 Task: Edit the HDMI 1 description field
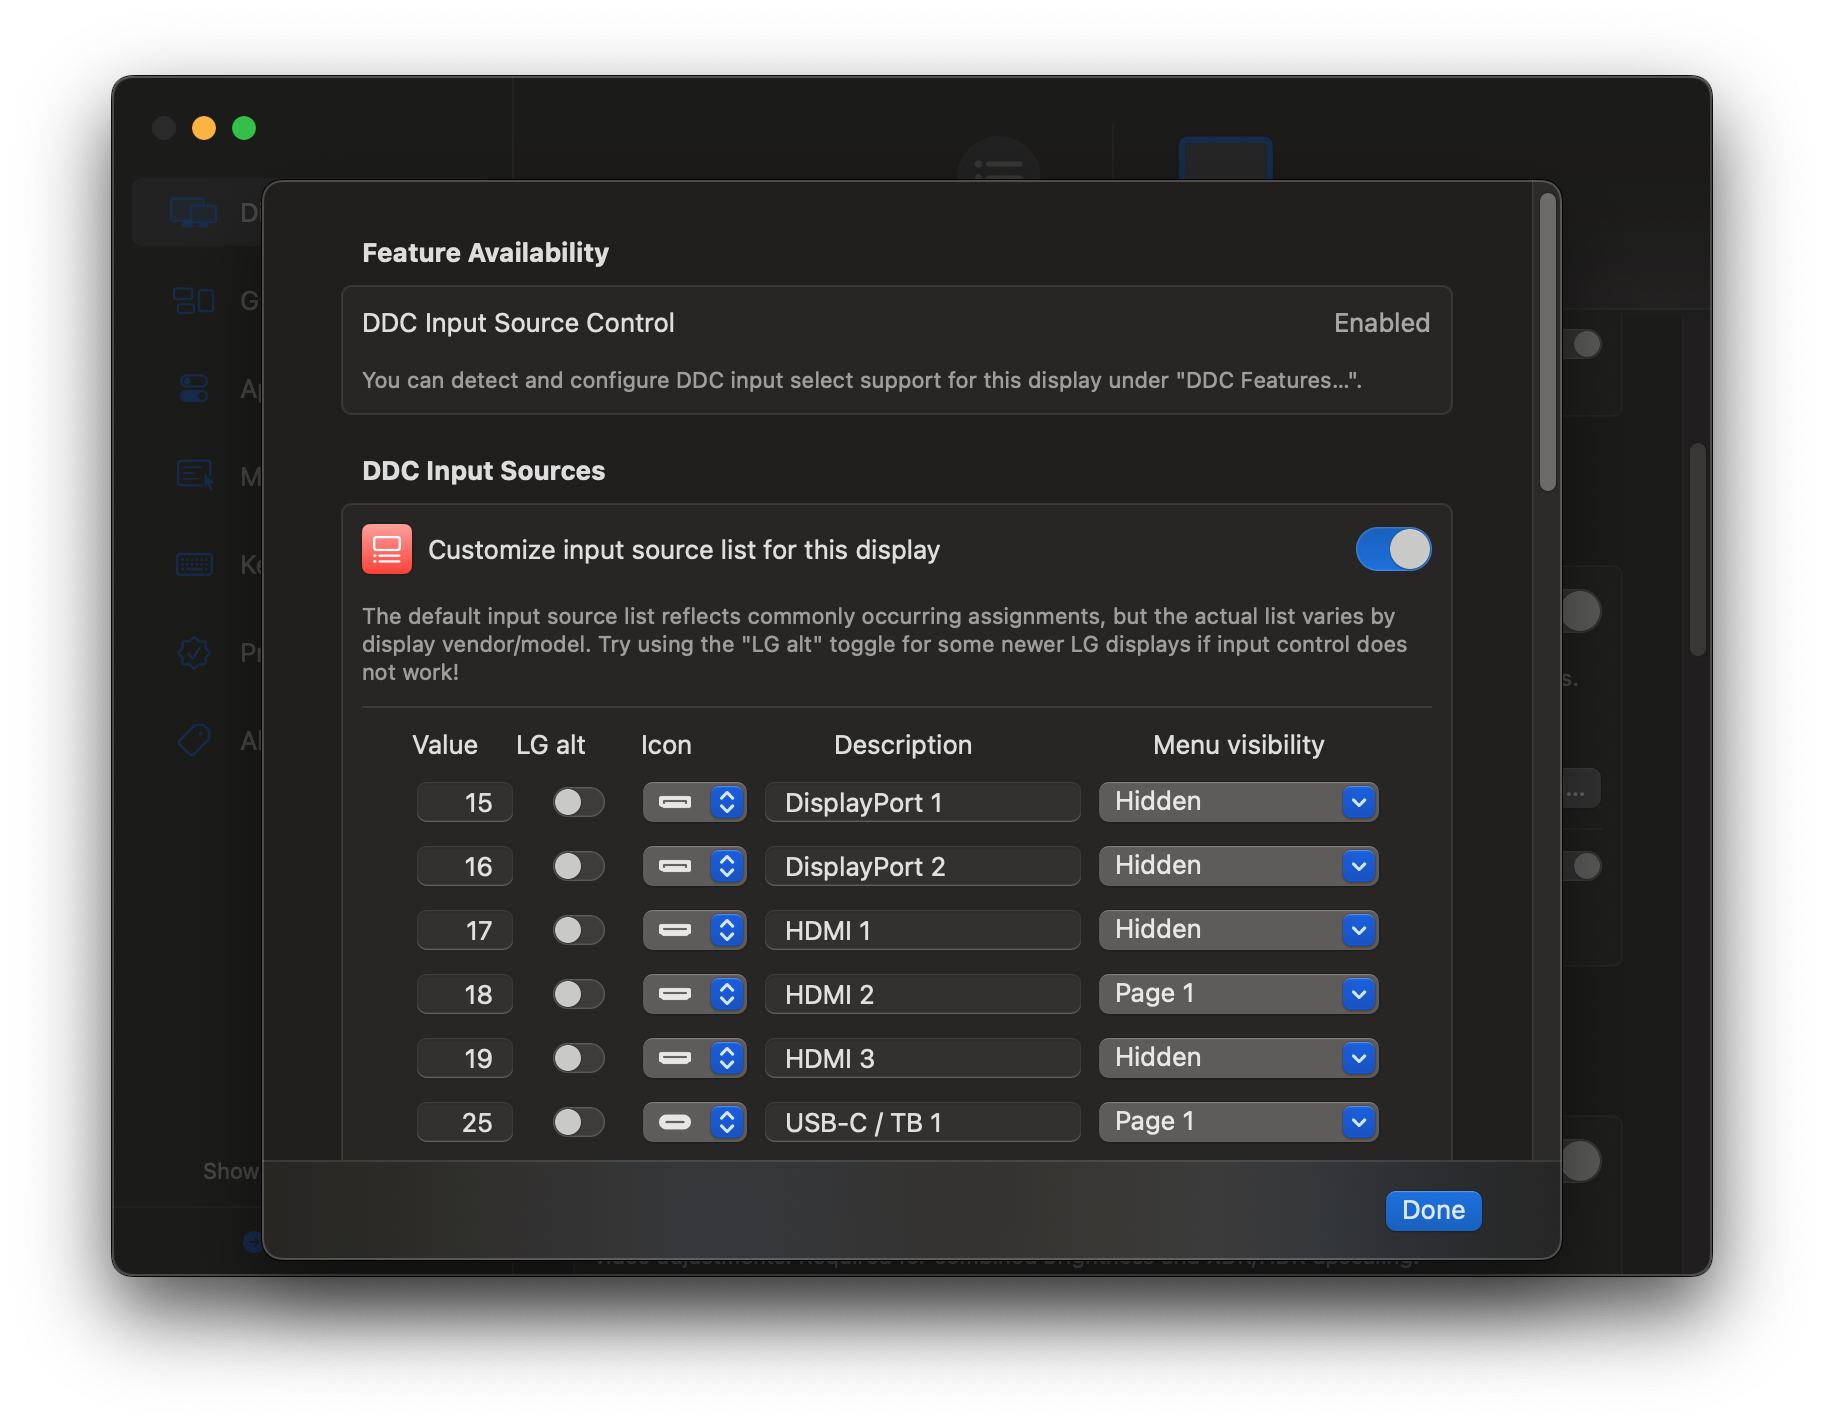(922, 930)
